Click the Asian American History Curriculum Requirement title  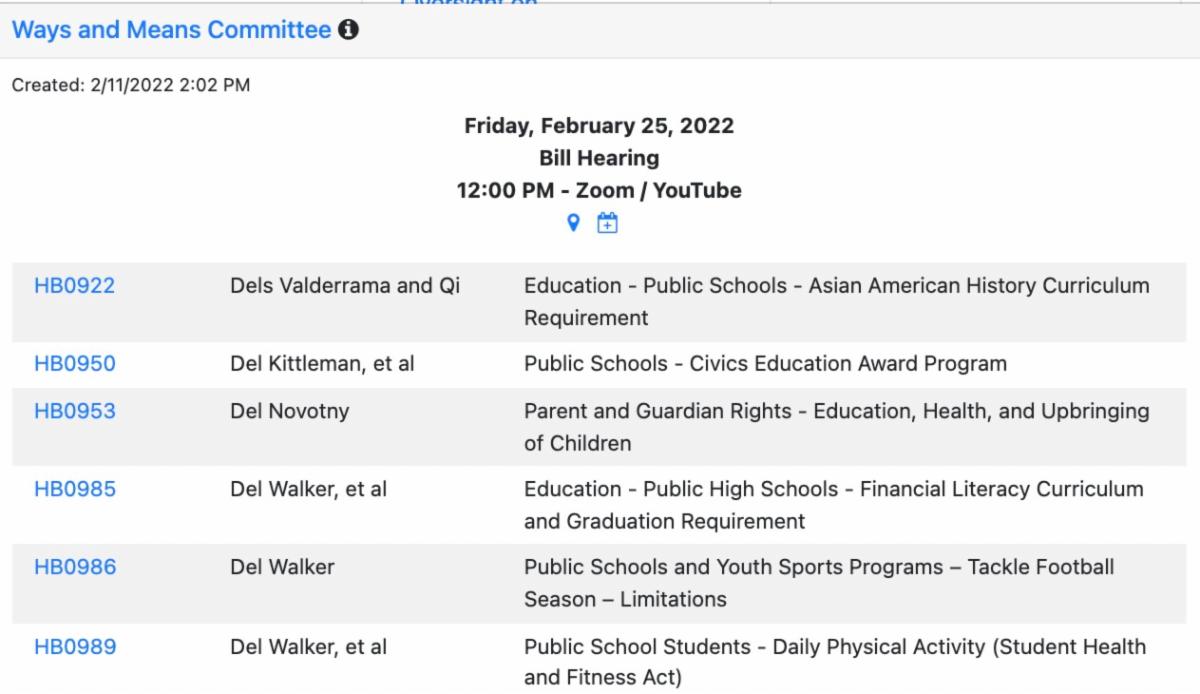[836, 302]
